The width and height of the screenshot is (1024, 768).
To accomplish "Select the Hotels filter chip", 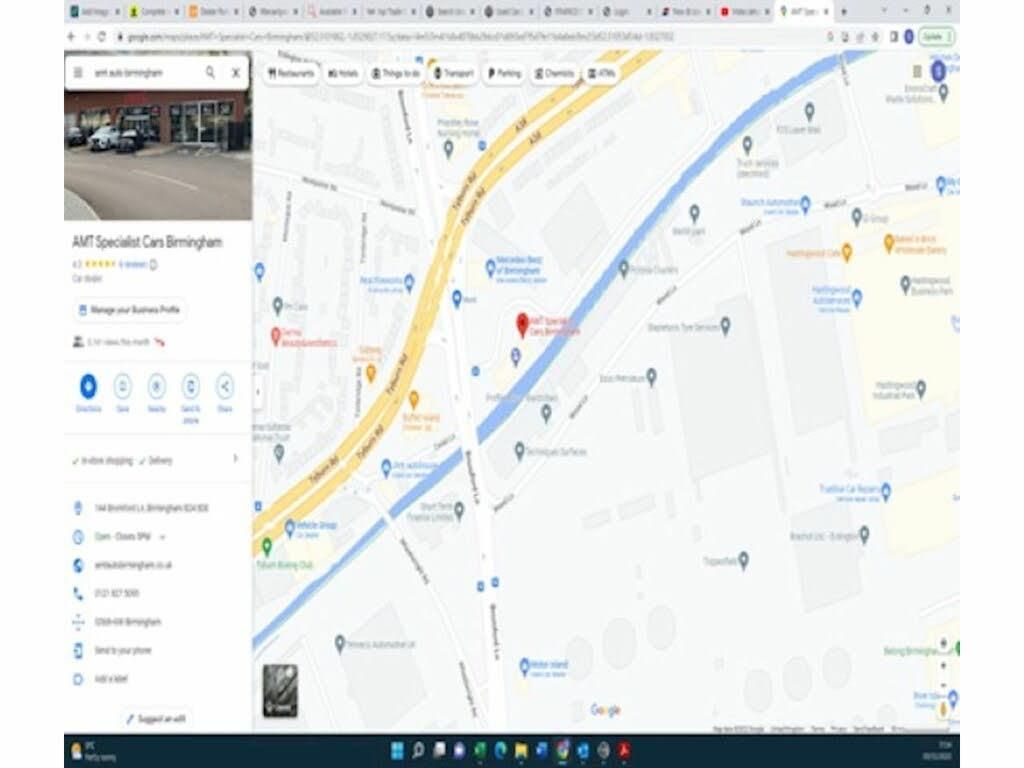I will (x=342, y=73).
